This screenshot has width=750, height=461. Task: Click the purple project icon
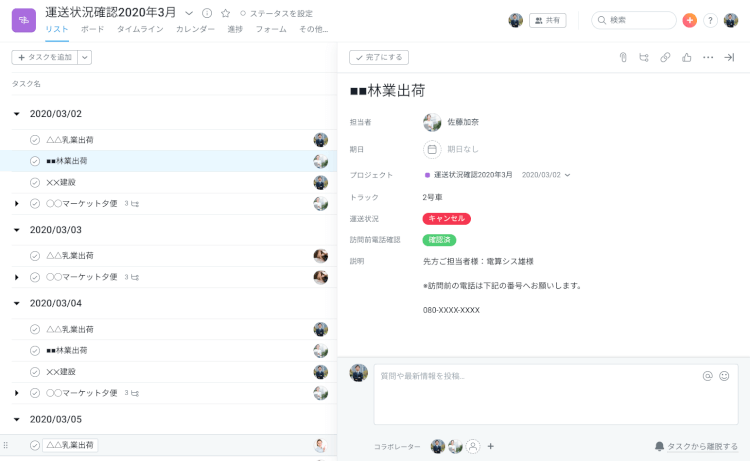coord(23,20)
